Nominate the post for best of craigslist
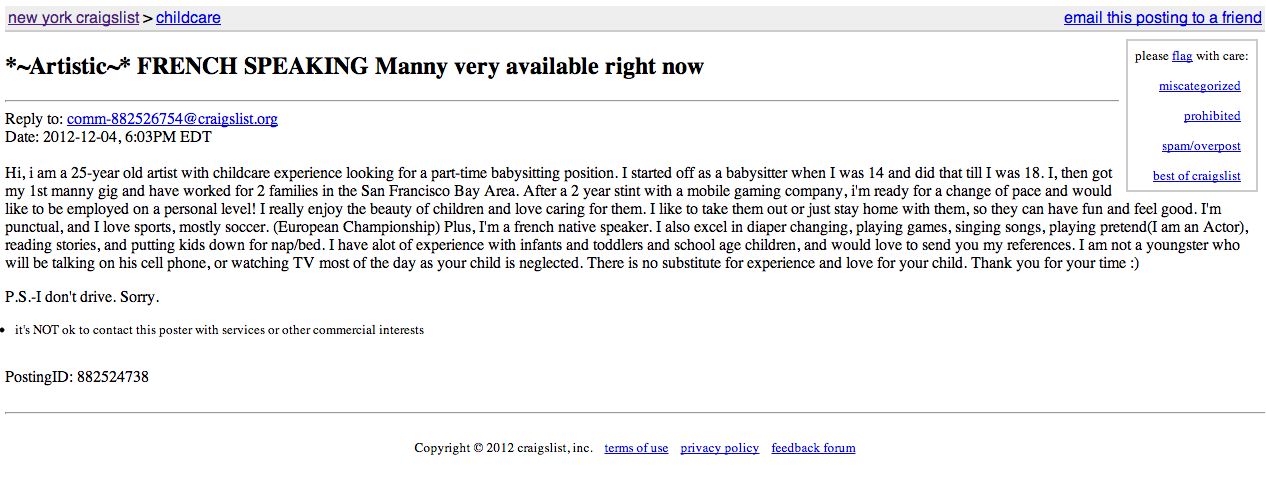Image resolution: width=1266 pixels, height=499 pixels. tap(1196, 176)
